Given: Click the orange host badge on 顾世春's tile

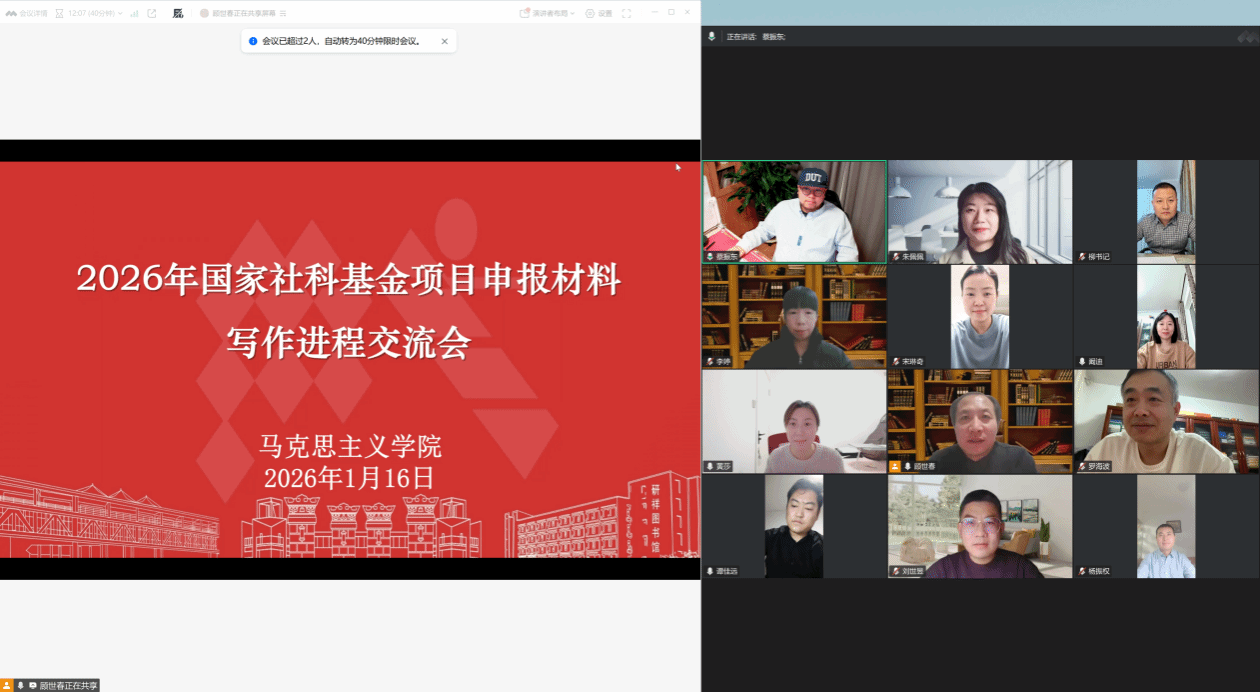Looking at the screenshot, I should point(895,466).
